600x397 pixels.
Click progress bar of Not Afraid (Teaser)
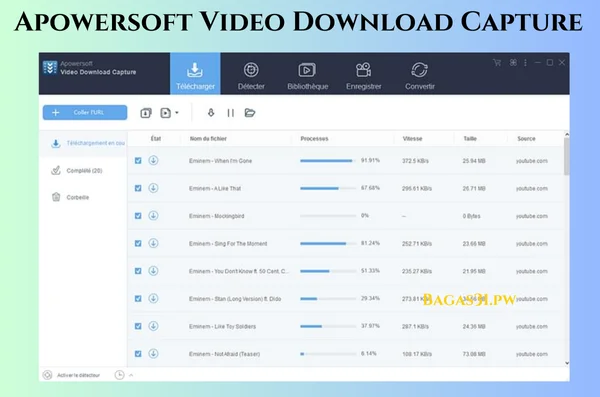pyautogui.click(x=328, y=354)
